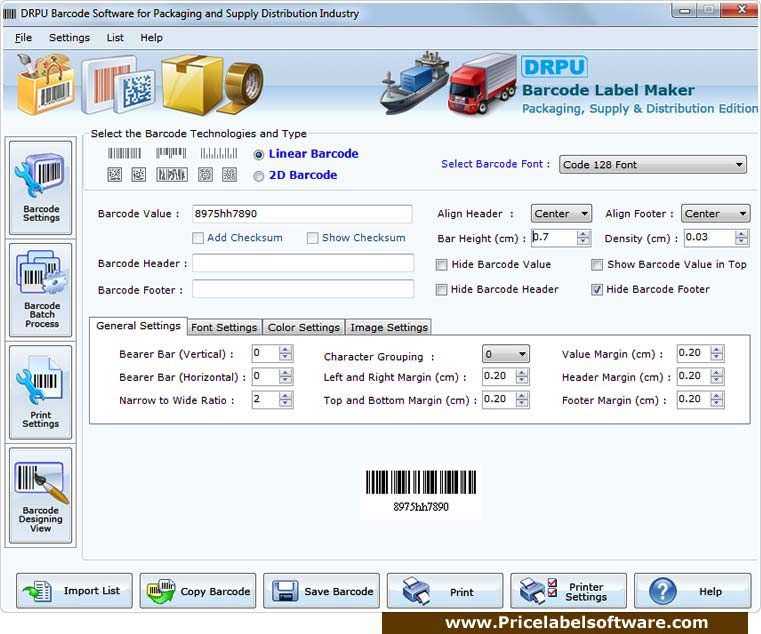Viewport: 761px width, 634px height.
Task: Open the Settings menu
Action: (69, 38)
